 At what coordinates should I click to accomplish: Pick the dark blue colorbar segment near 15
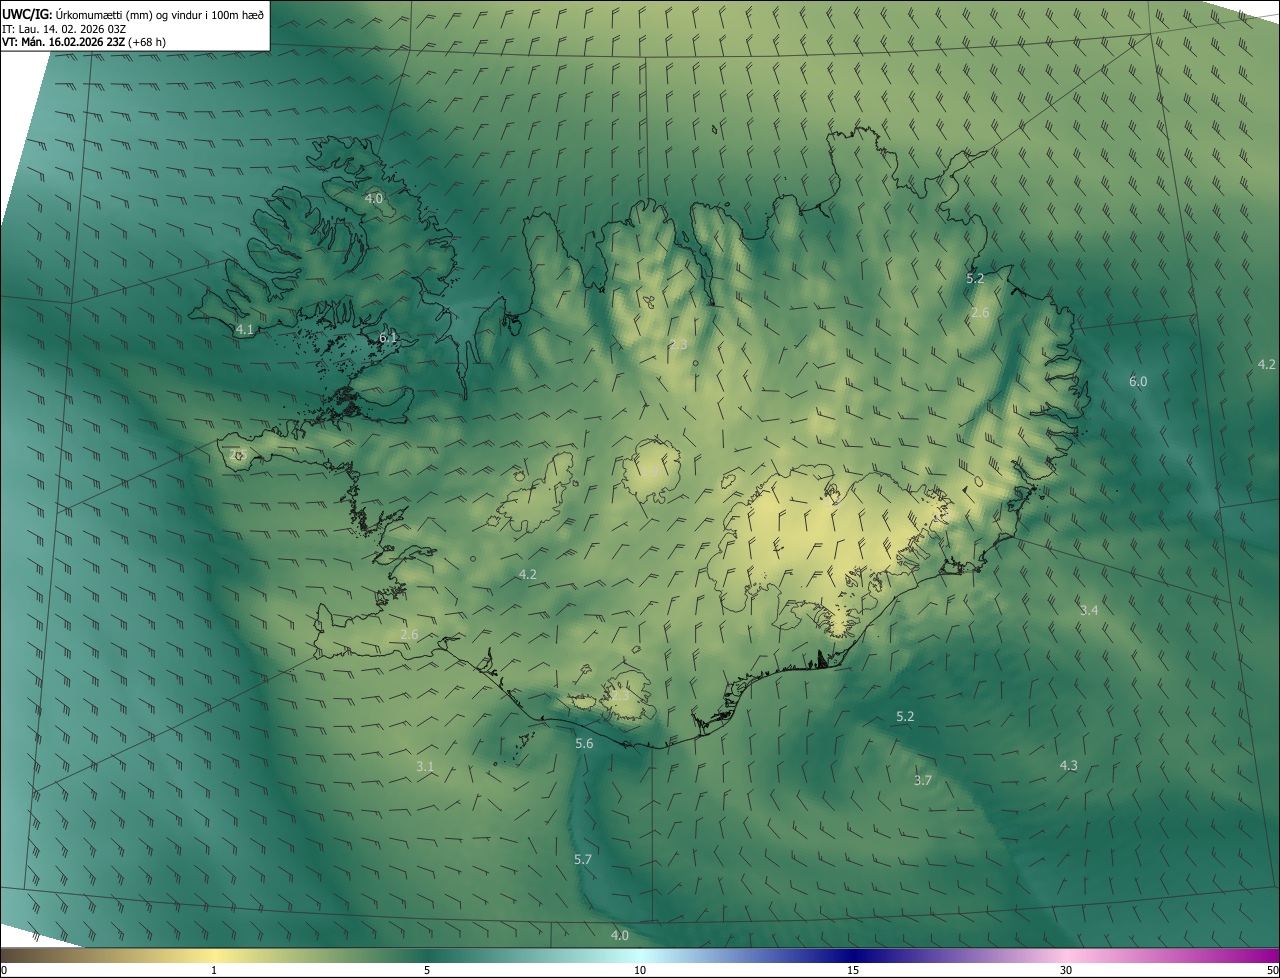tap(853, 955)
